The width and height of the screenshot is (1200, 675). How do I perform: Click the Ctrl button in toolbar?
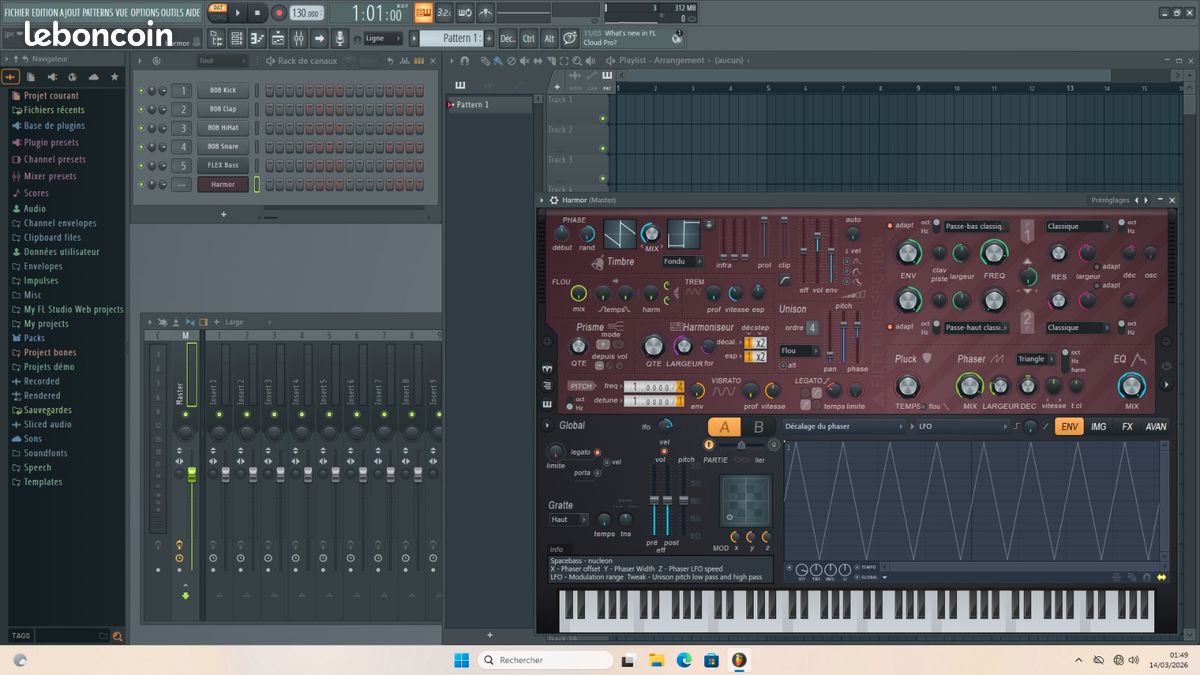(529, 39)
